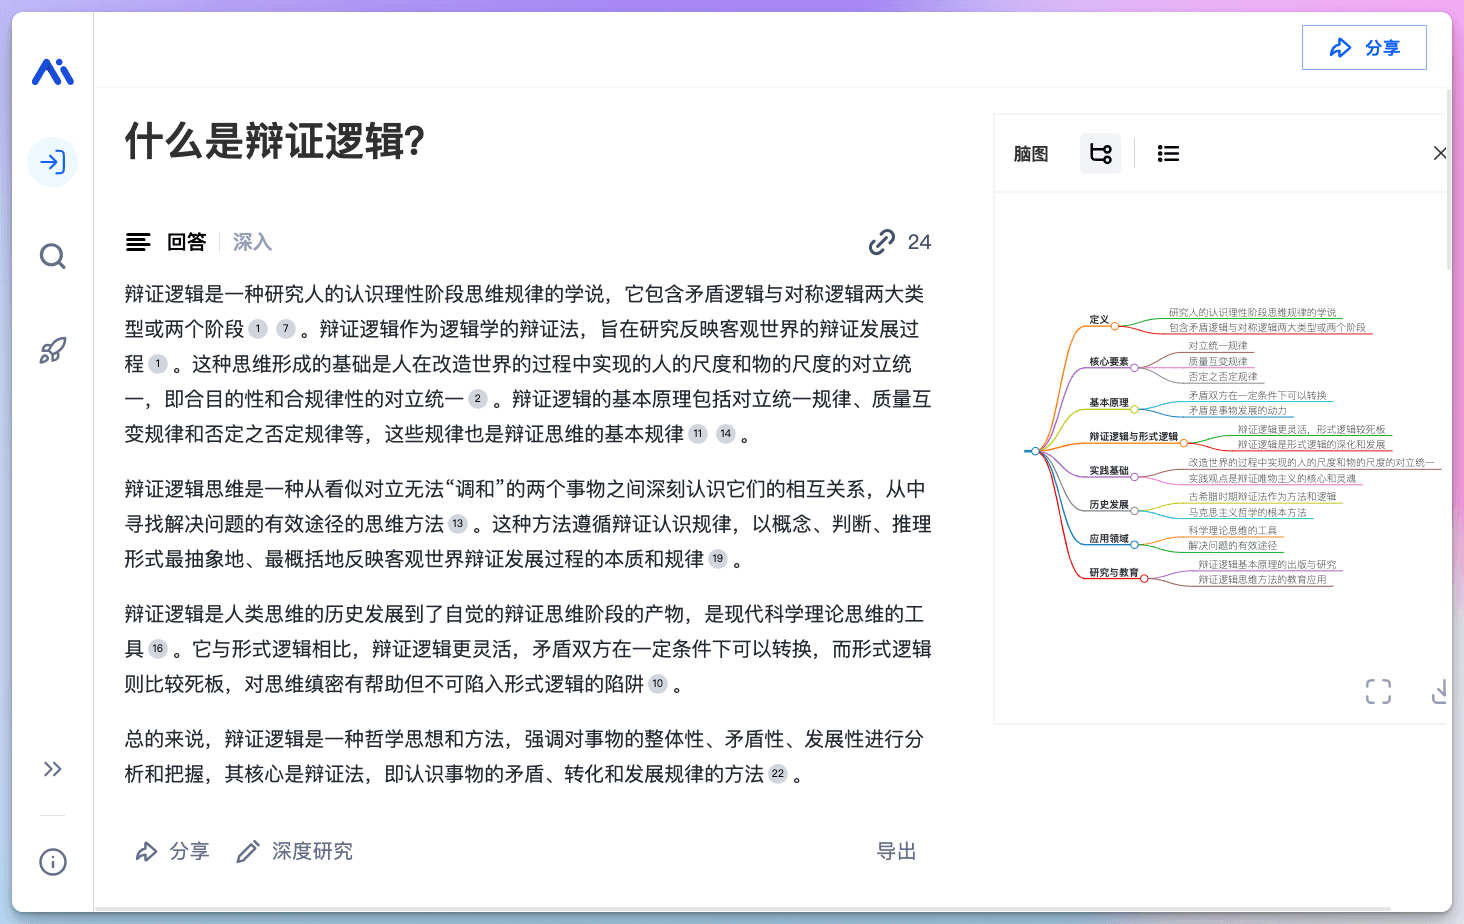
Task: Collapse the 历史发展 branch circle
Action: (1135, 511)
